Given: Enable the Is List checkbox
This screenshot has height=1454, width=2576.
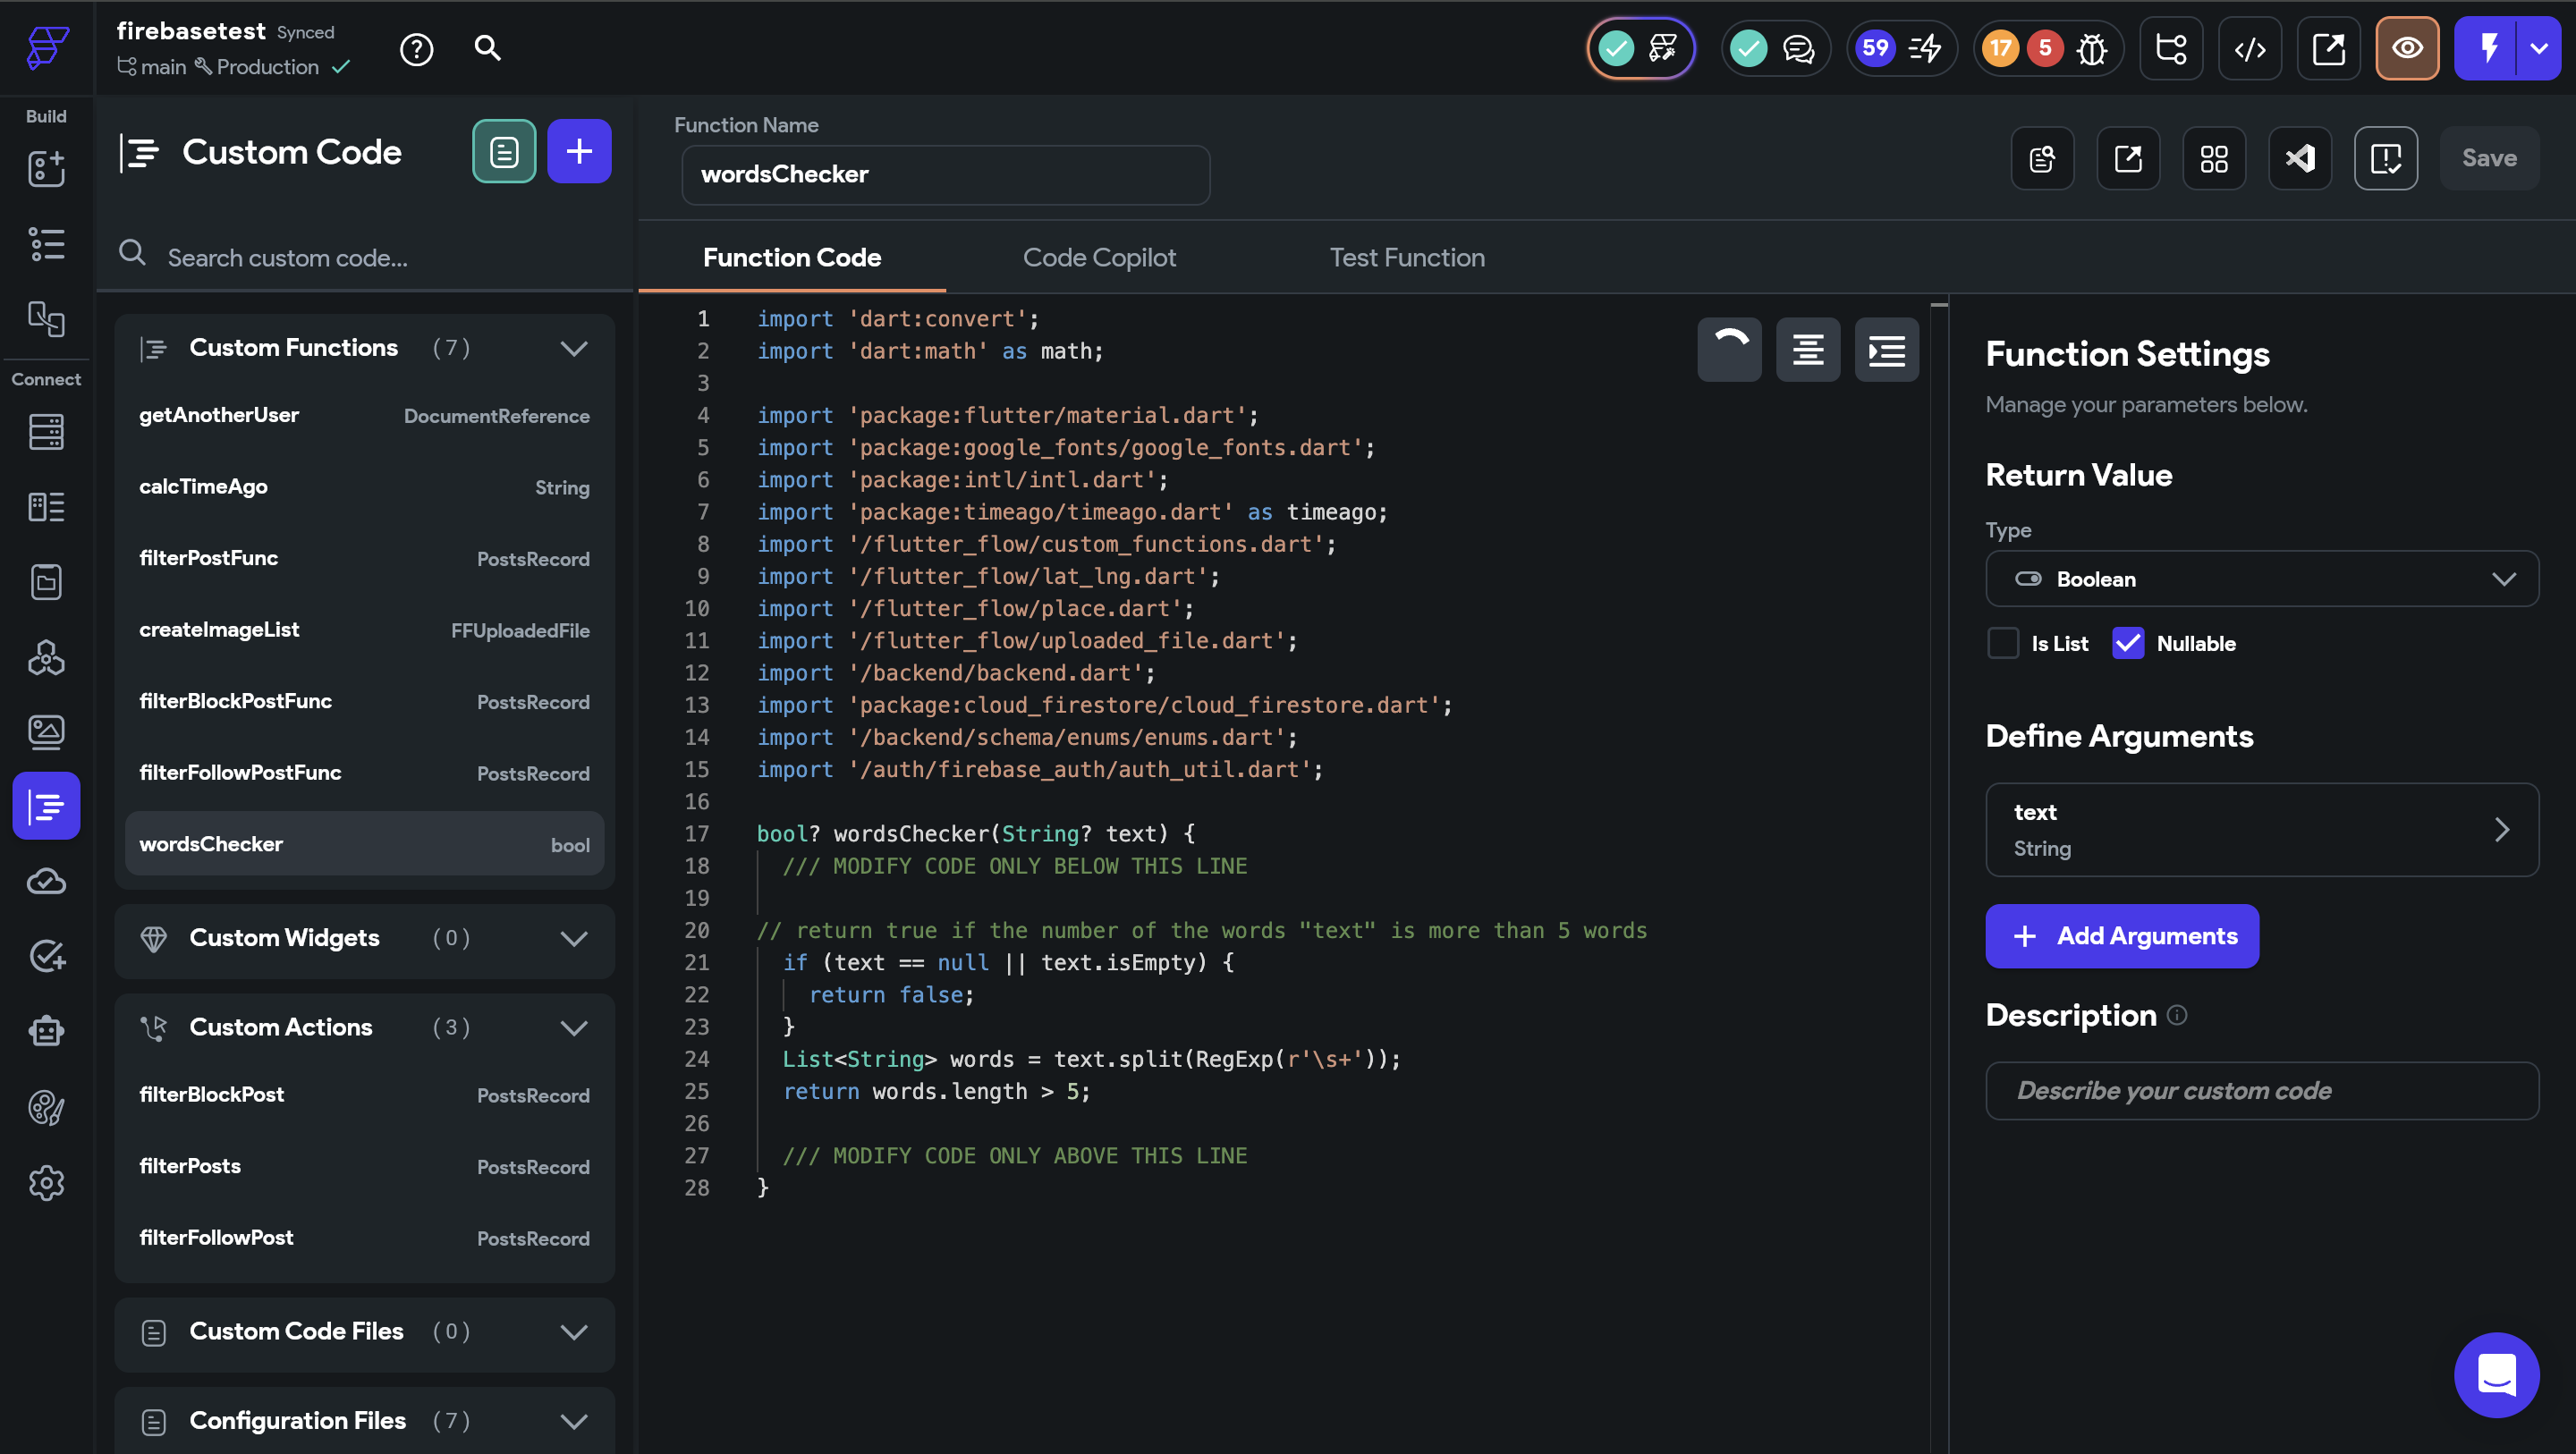Looking at the screenshot, I should pos(2003,643).
